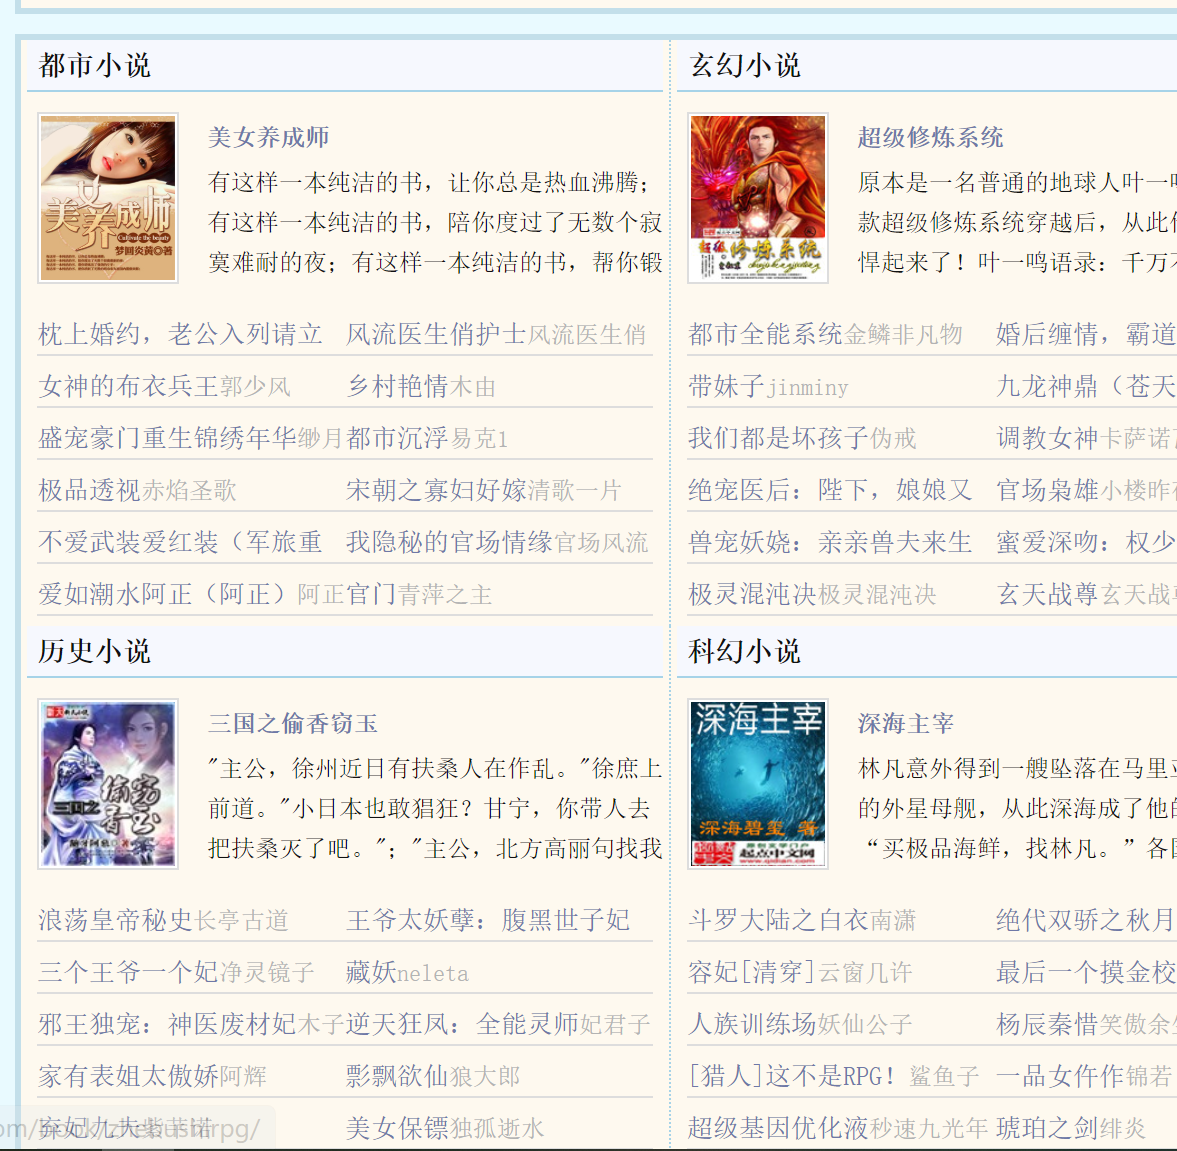Open novel 女神的布衣兵王
The height and width of the screenshot is (1151, 1177).
click(128, 387)
